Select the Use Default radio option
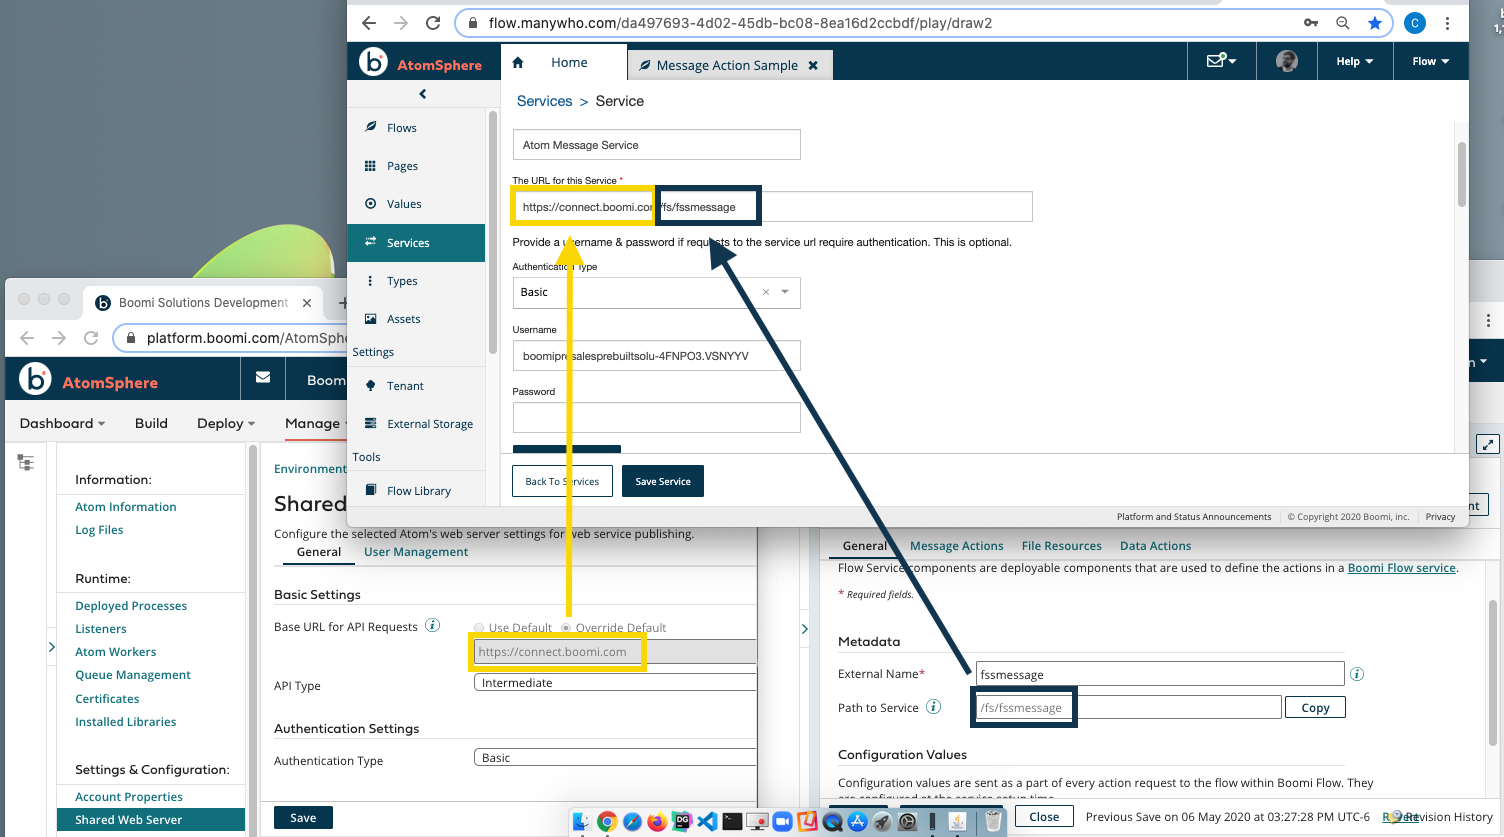This screenshot has height=837, width=1504. tap(480, 628)
